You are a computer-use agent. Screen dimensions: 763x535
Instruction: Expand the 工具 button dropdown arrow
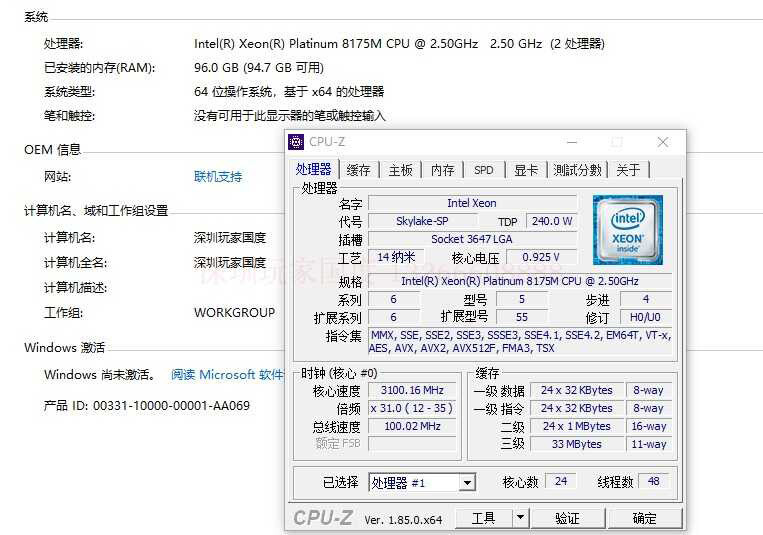[x=520, y=518]
